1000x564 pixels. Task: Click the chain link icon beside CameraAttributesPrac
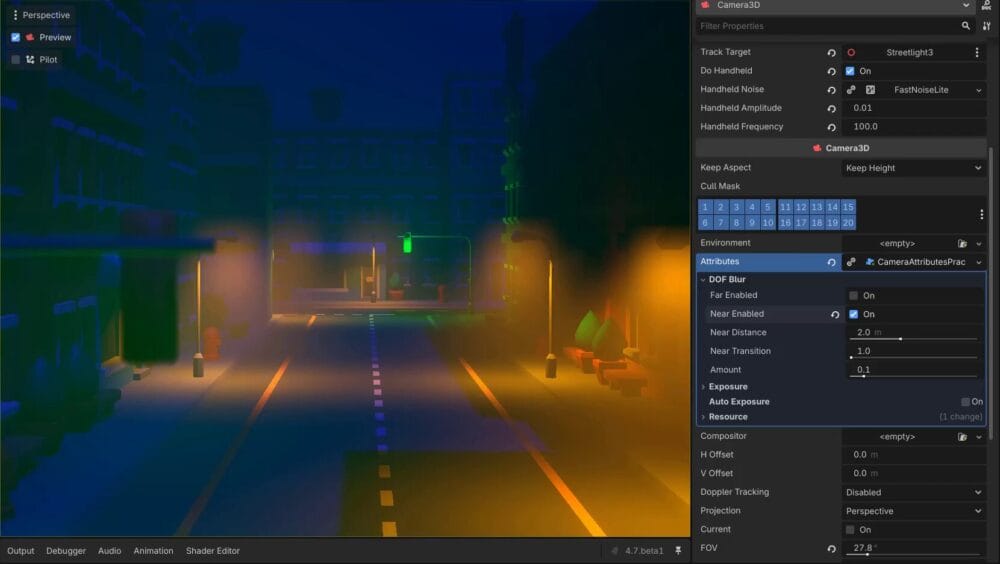851,262
